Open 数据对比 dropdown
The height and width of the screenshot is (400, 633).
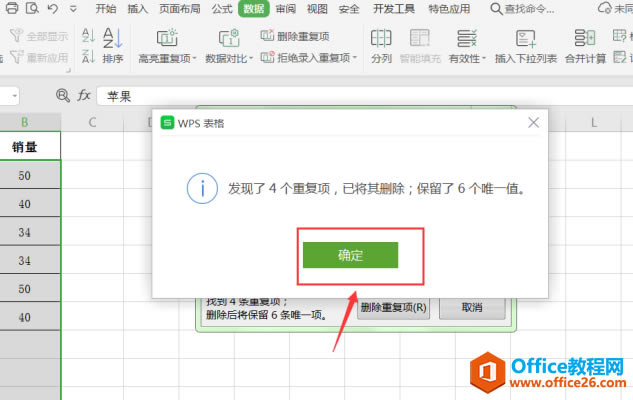pyautogui.click(x=229, y=46)
